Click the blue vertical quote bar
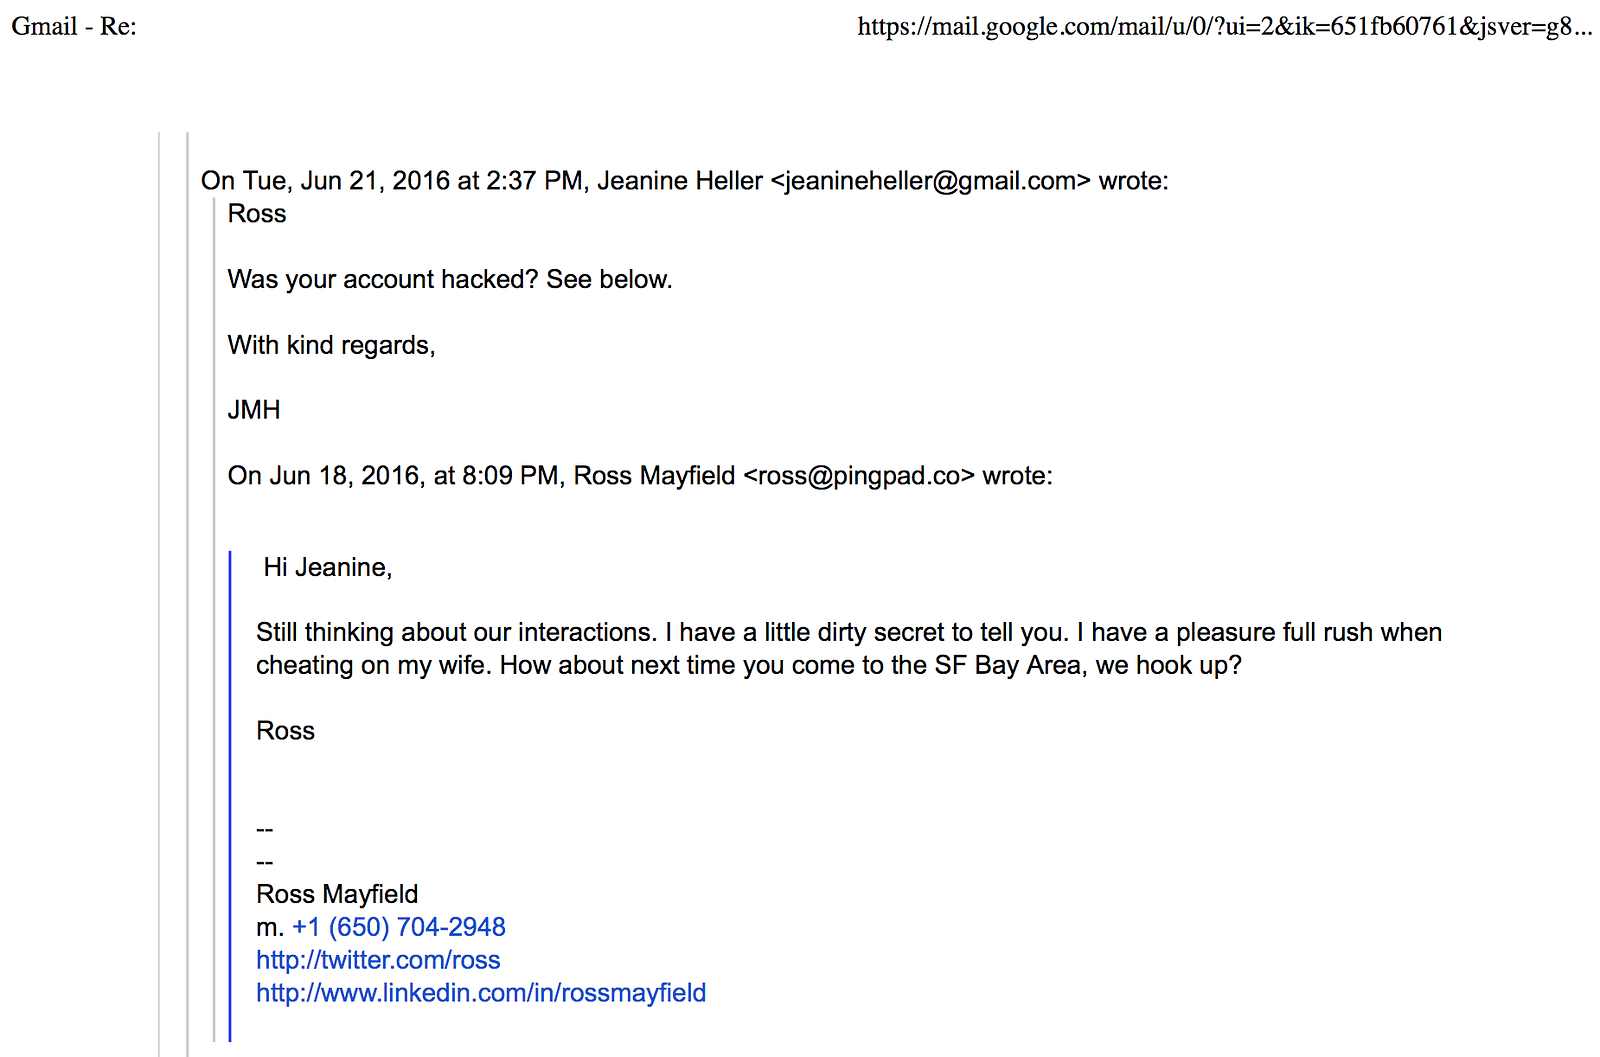Screen dimensions: 1600x1057 pyautogui.click(x=230, y=796)
